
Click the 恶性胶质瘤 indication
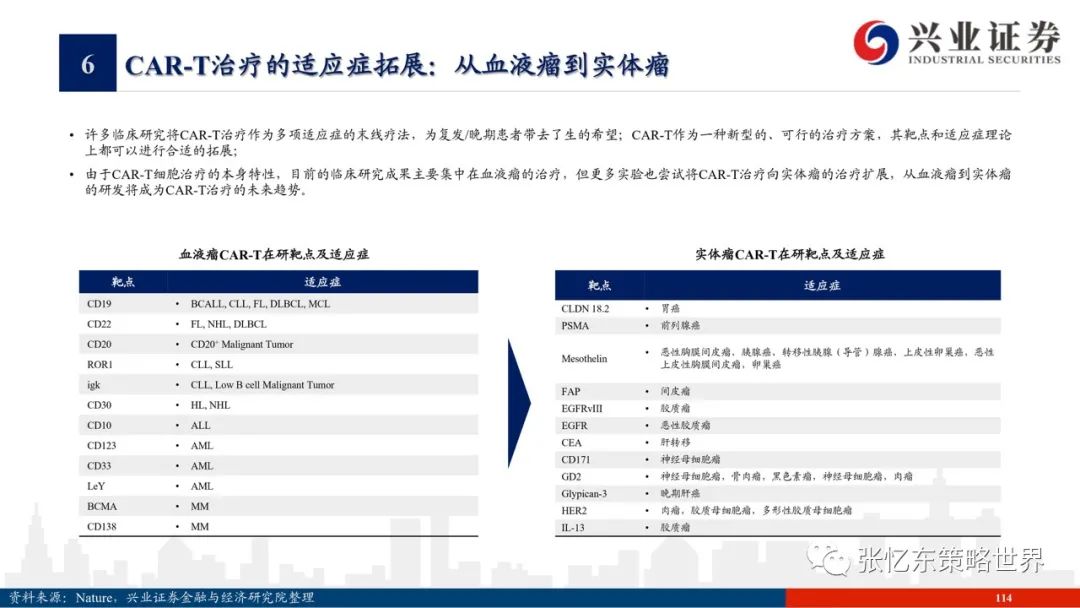click(685, 426)
